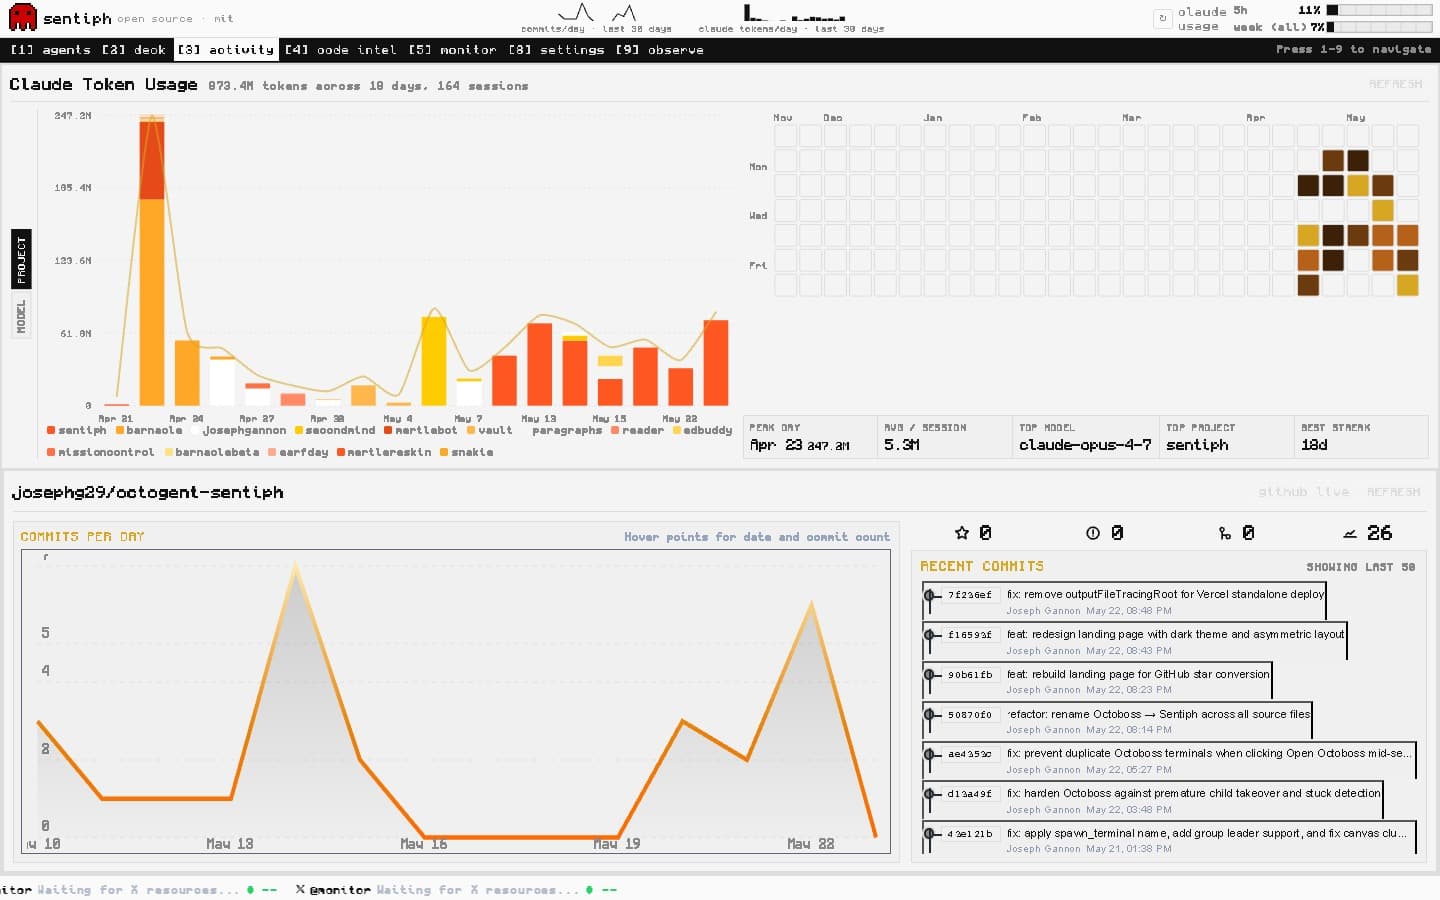
Task: Toggle the barnacle legend series
Action: pos(149,430)
